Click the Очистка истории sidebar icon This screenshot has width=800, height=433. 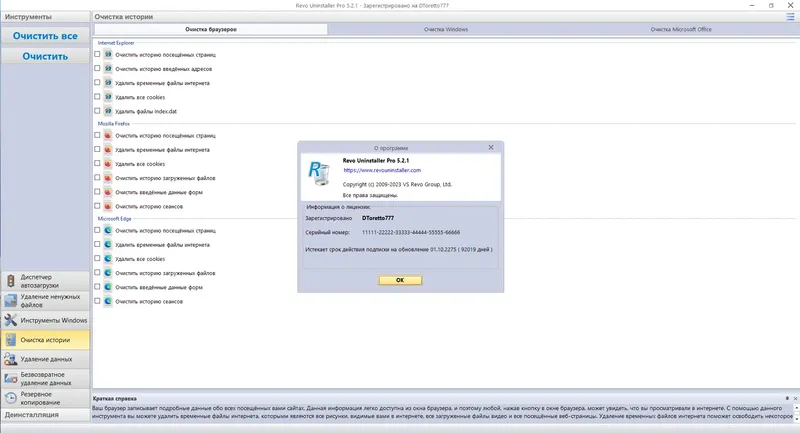10,340
